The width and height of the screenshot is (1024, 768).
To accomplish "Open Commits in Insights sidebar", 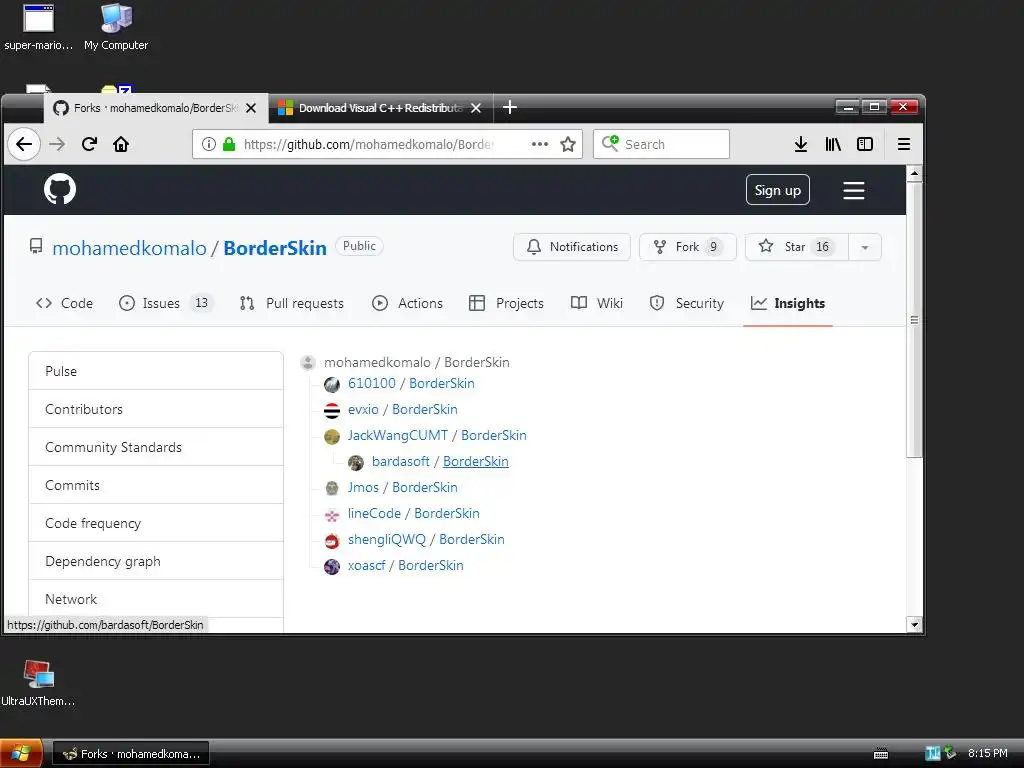I will click(156, 485).
